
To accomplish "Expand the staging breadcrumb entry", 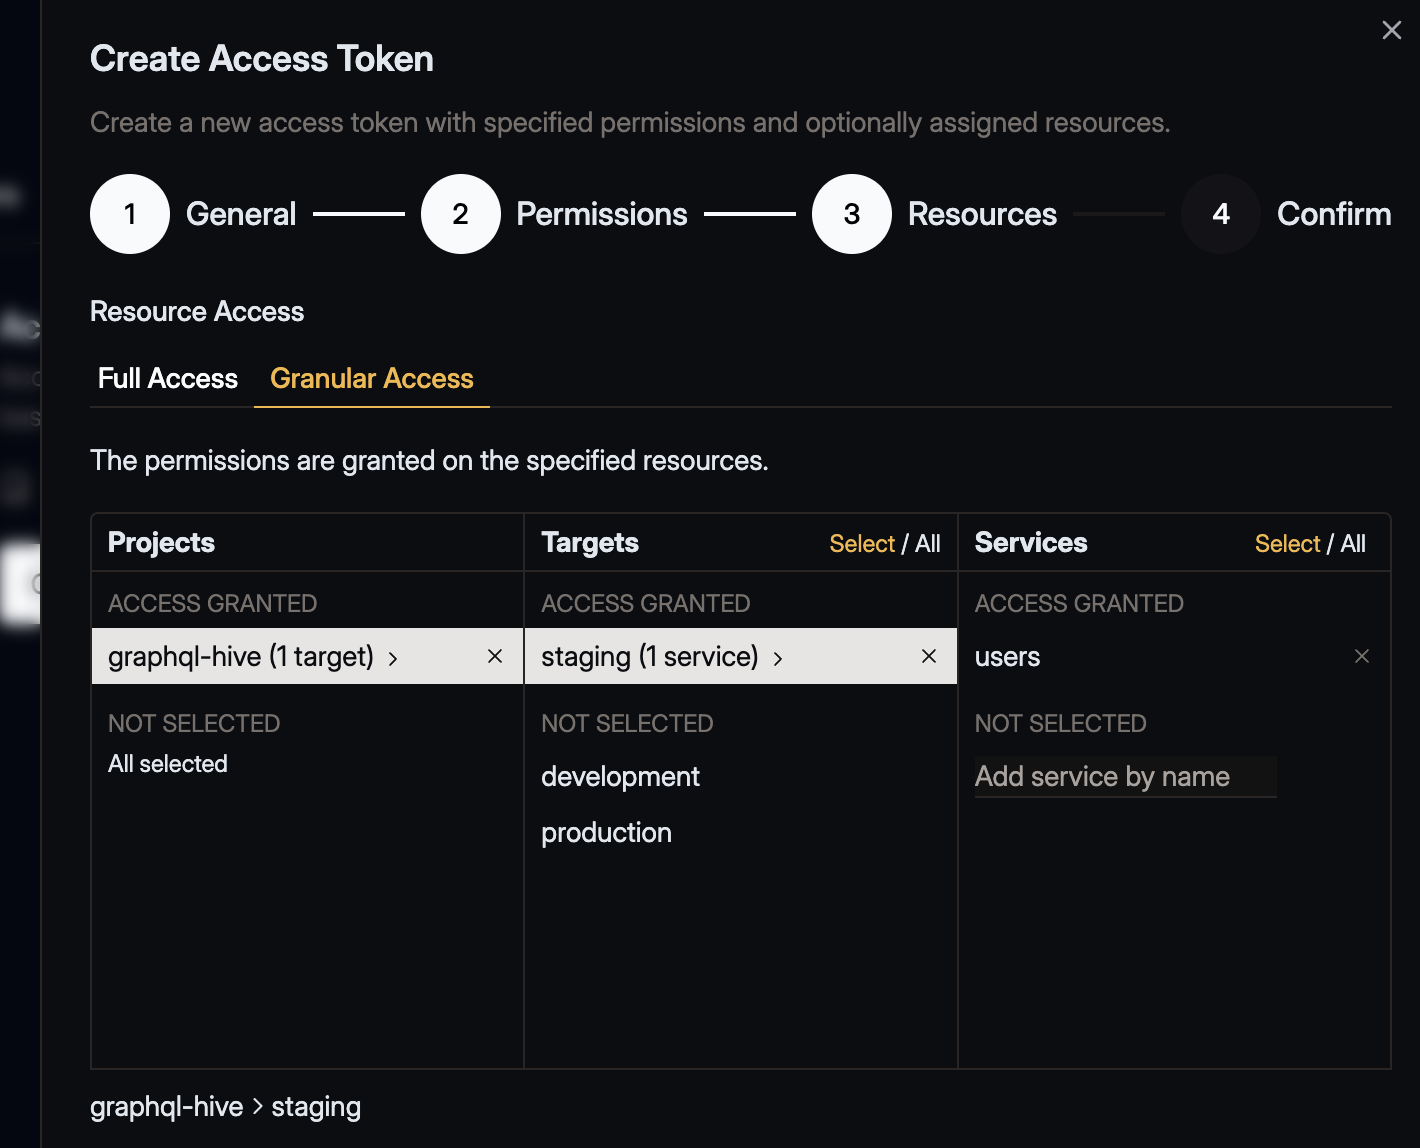I will coord(315,1106).
